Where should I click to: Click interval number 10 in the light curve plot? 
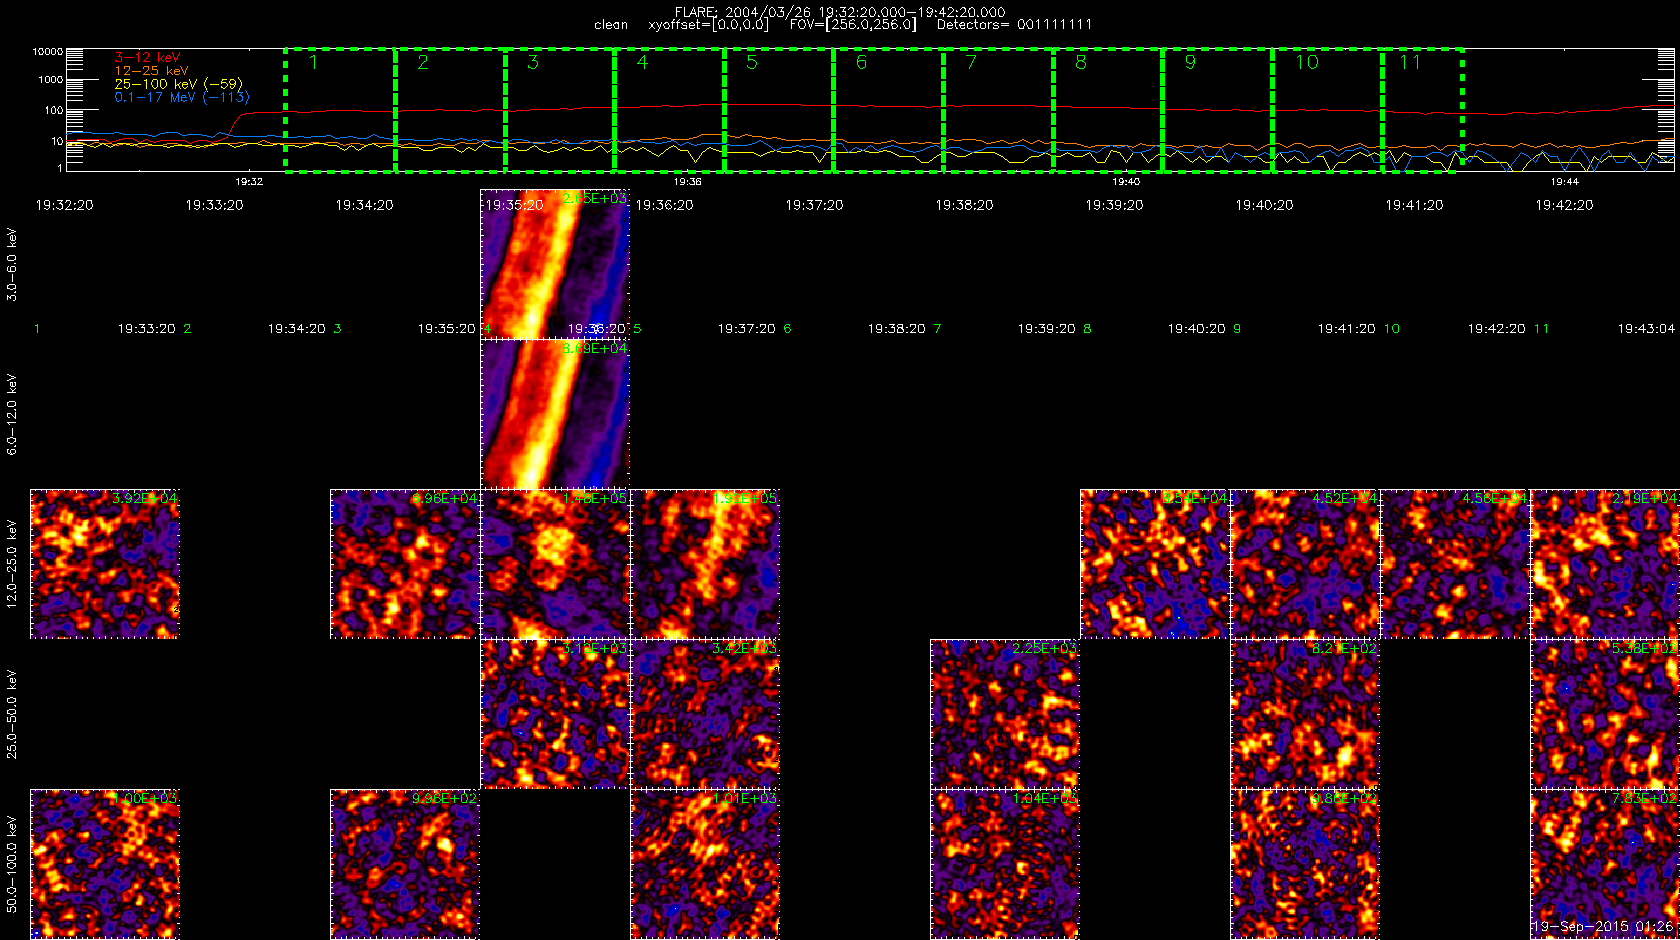(1307, 63)
